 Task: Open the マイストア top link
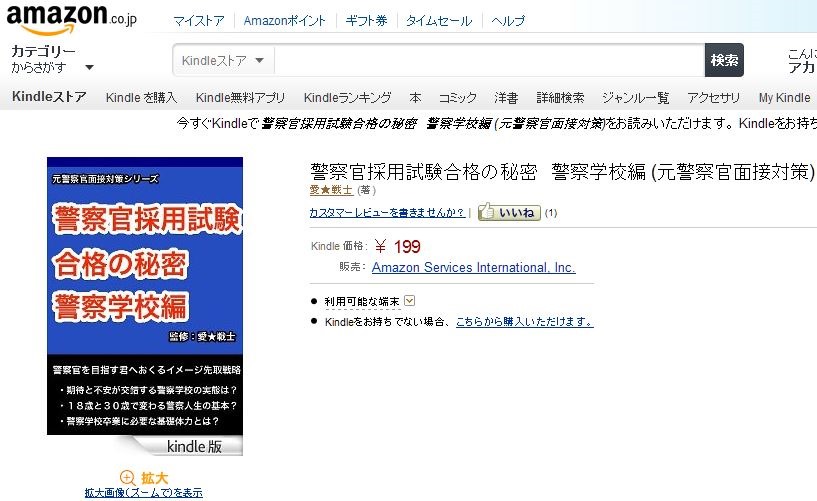click(199, 21)
